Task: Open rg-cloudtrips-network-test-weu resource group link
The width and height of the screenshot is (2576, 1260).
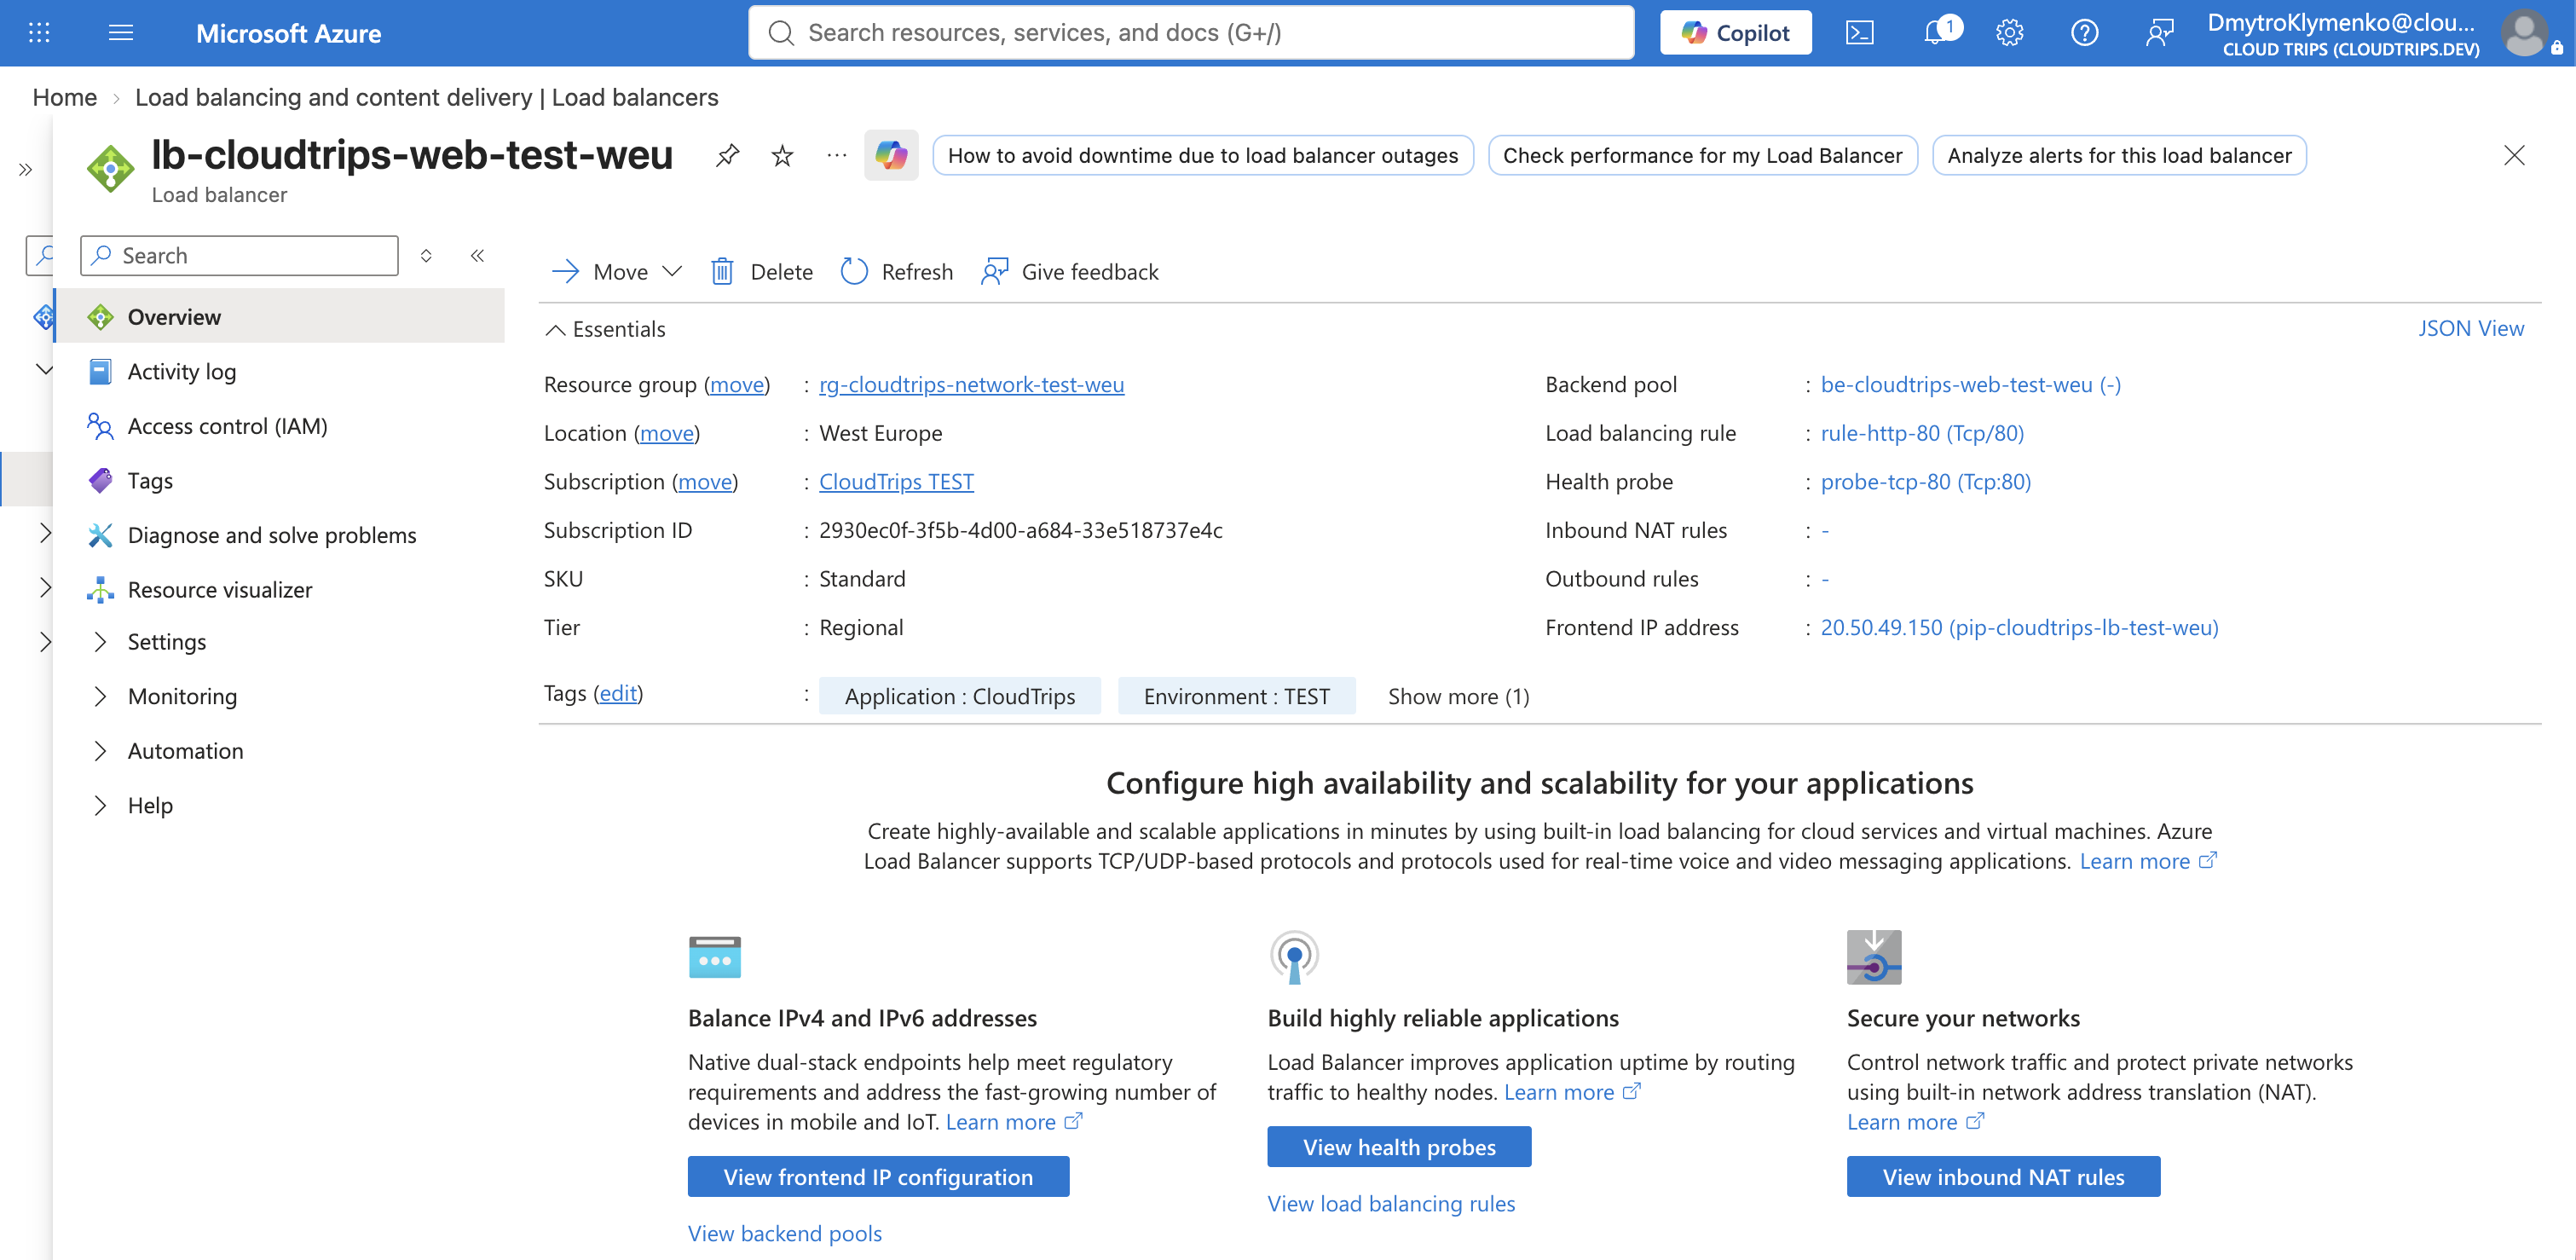Action: pyautogui.click(x=971, y=384)
